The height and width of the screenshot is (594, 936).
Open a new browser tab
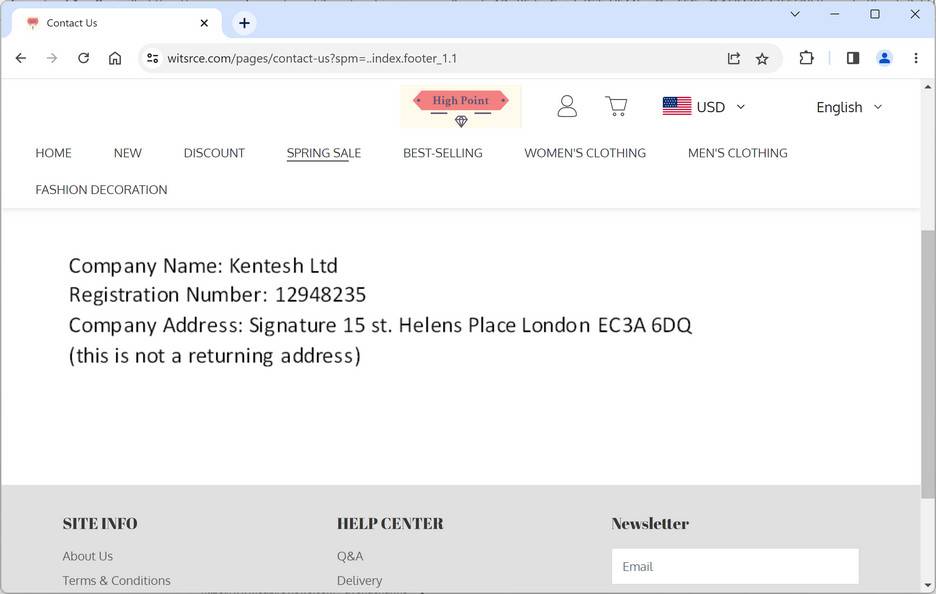(244, 23)
